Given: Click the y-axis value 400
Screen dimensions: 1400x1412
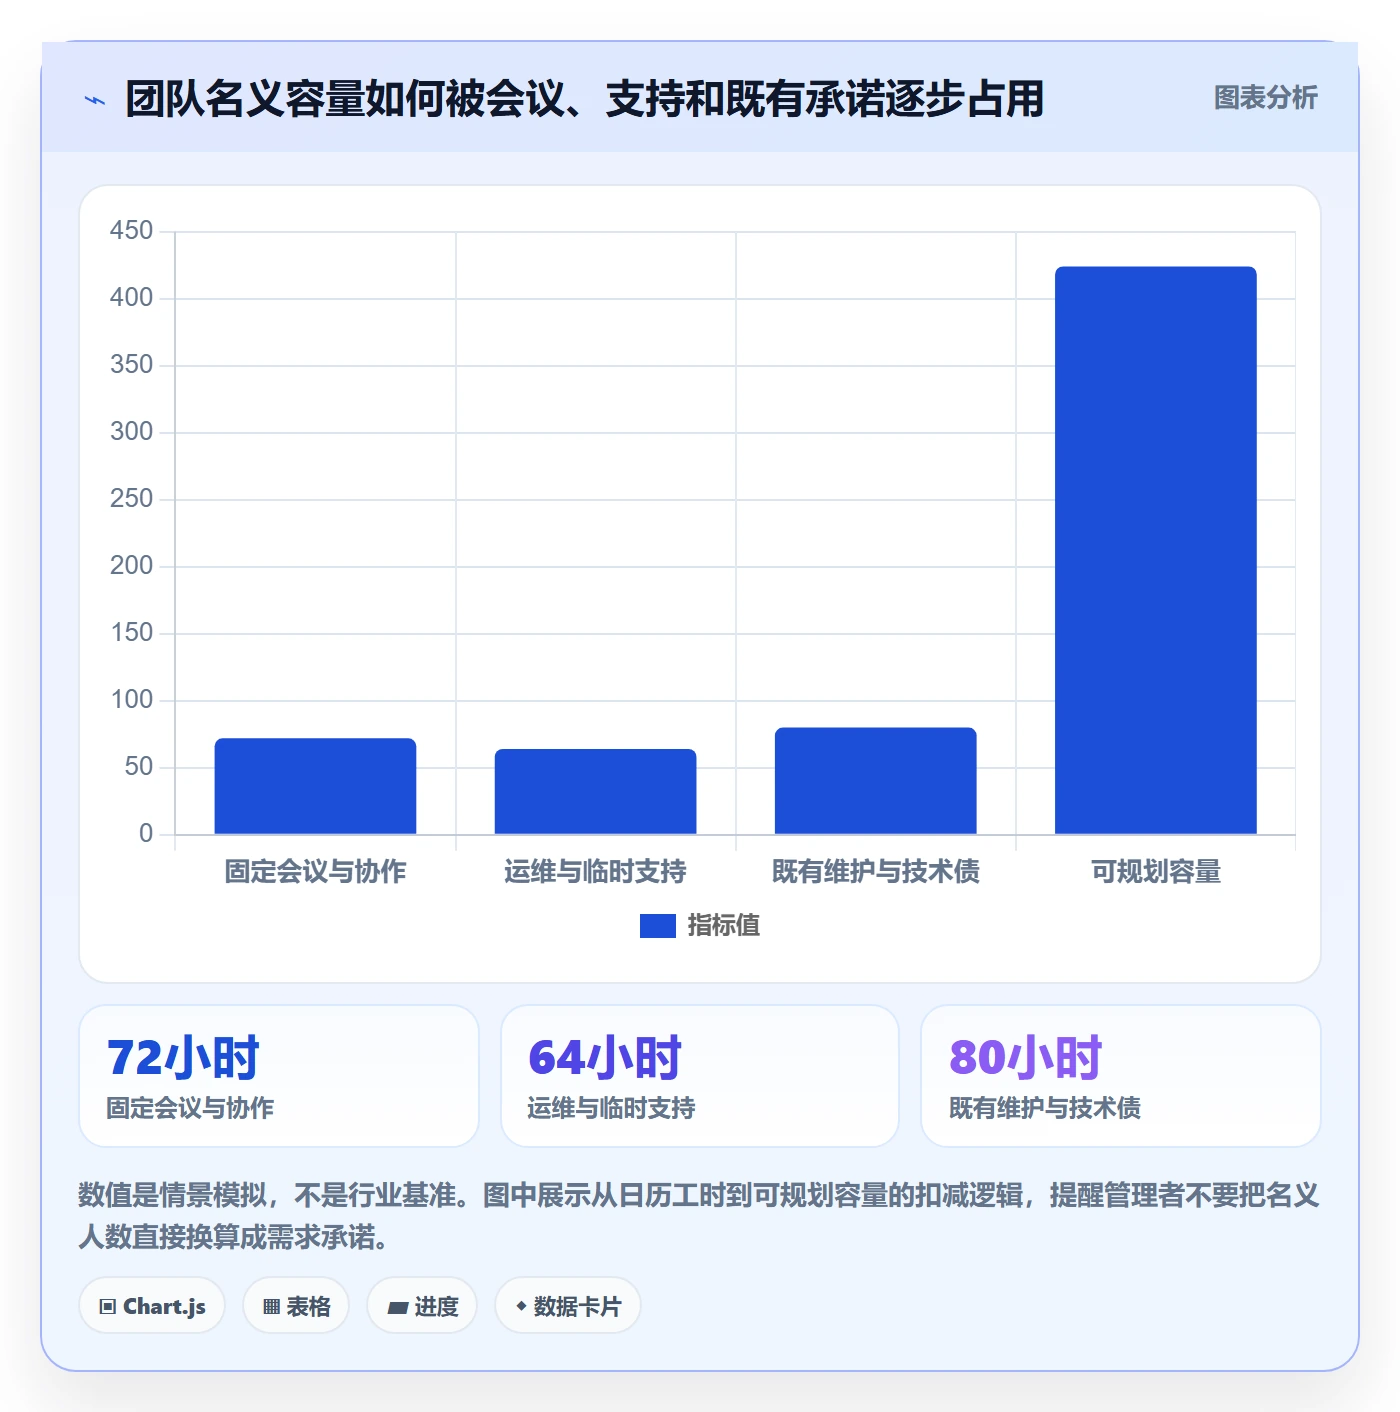Looking at the screenshot, I should 131,298.
